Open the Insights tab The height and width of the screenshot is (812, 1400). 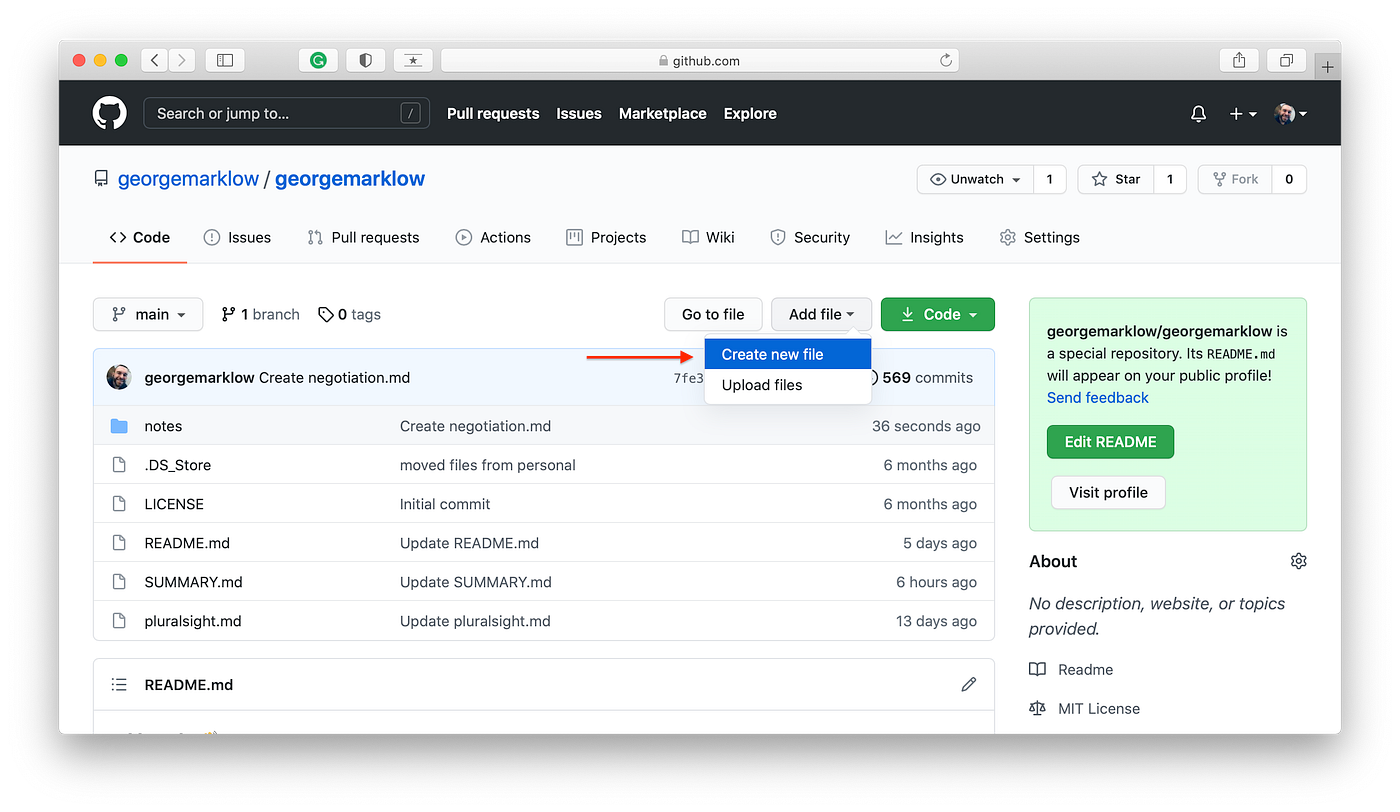click(925, 238)
